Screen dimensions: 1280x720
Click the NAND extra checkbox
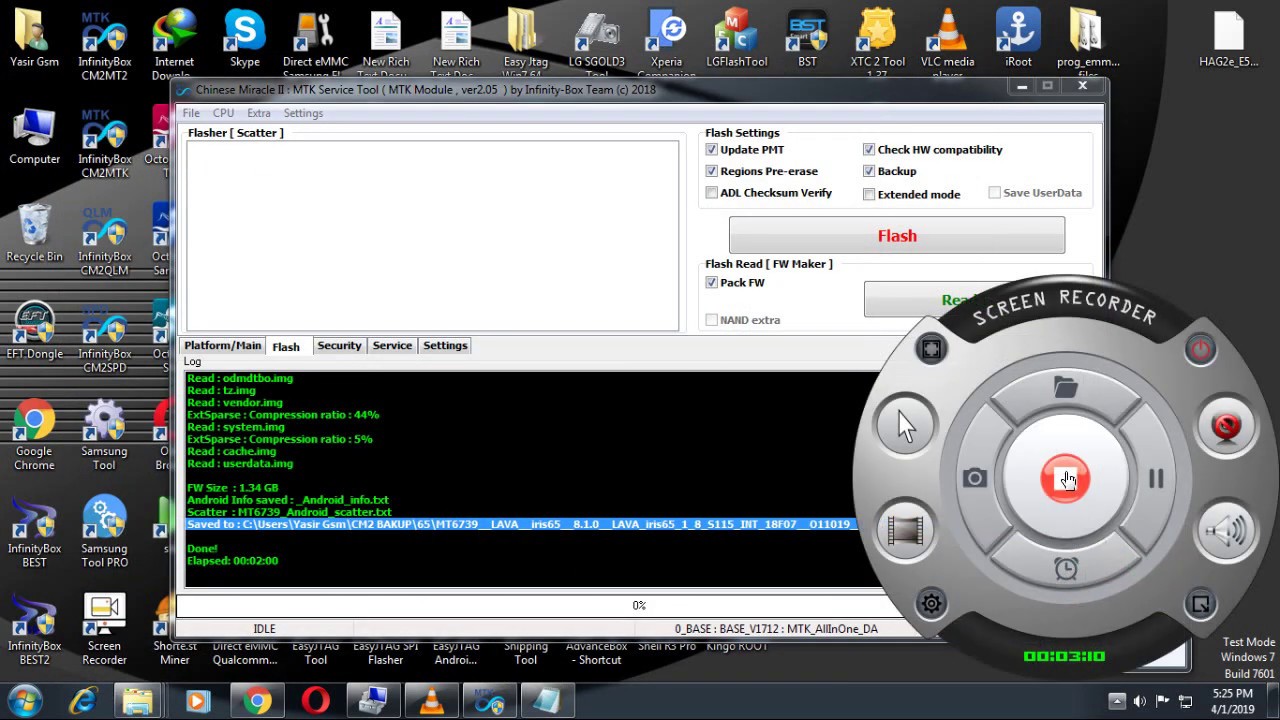point(712,320)
